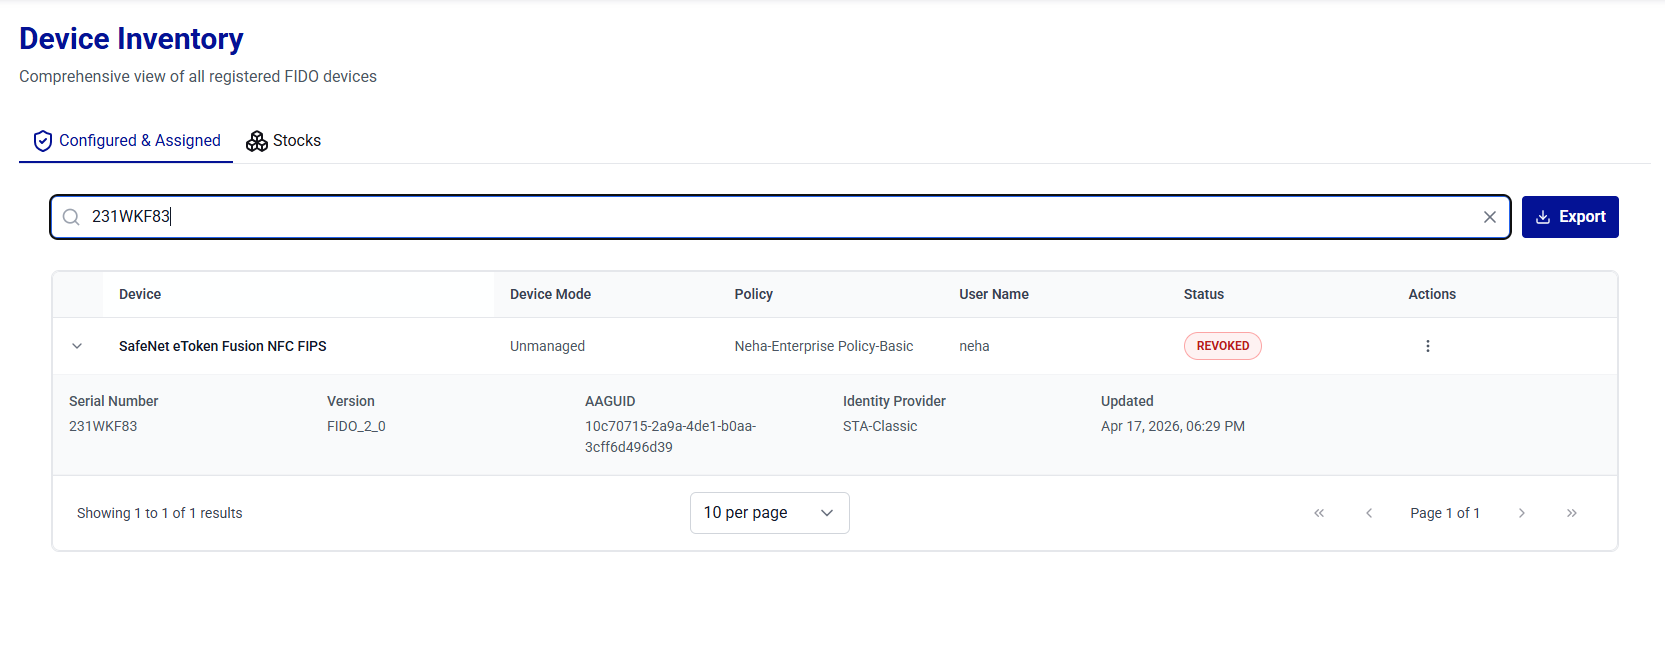The height and width of the screenshot is (646, 1665).
Task: Focus the search field containing 231WKF83
Action: tap(780, 217)
